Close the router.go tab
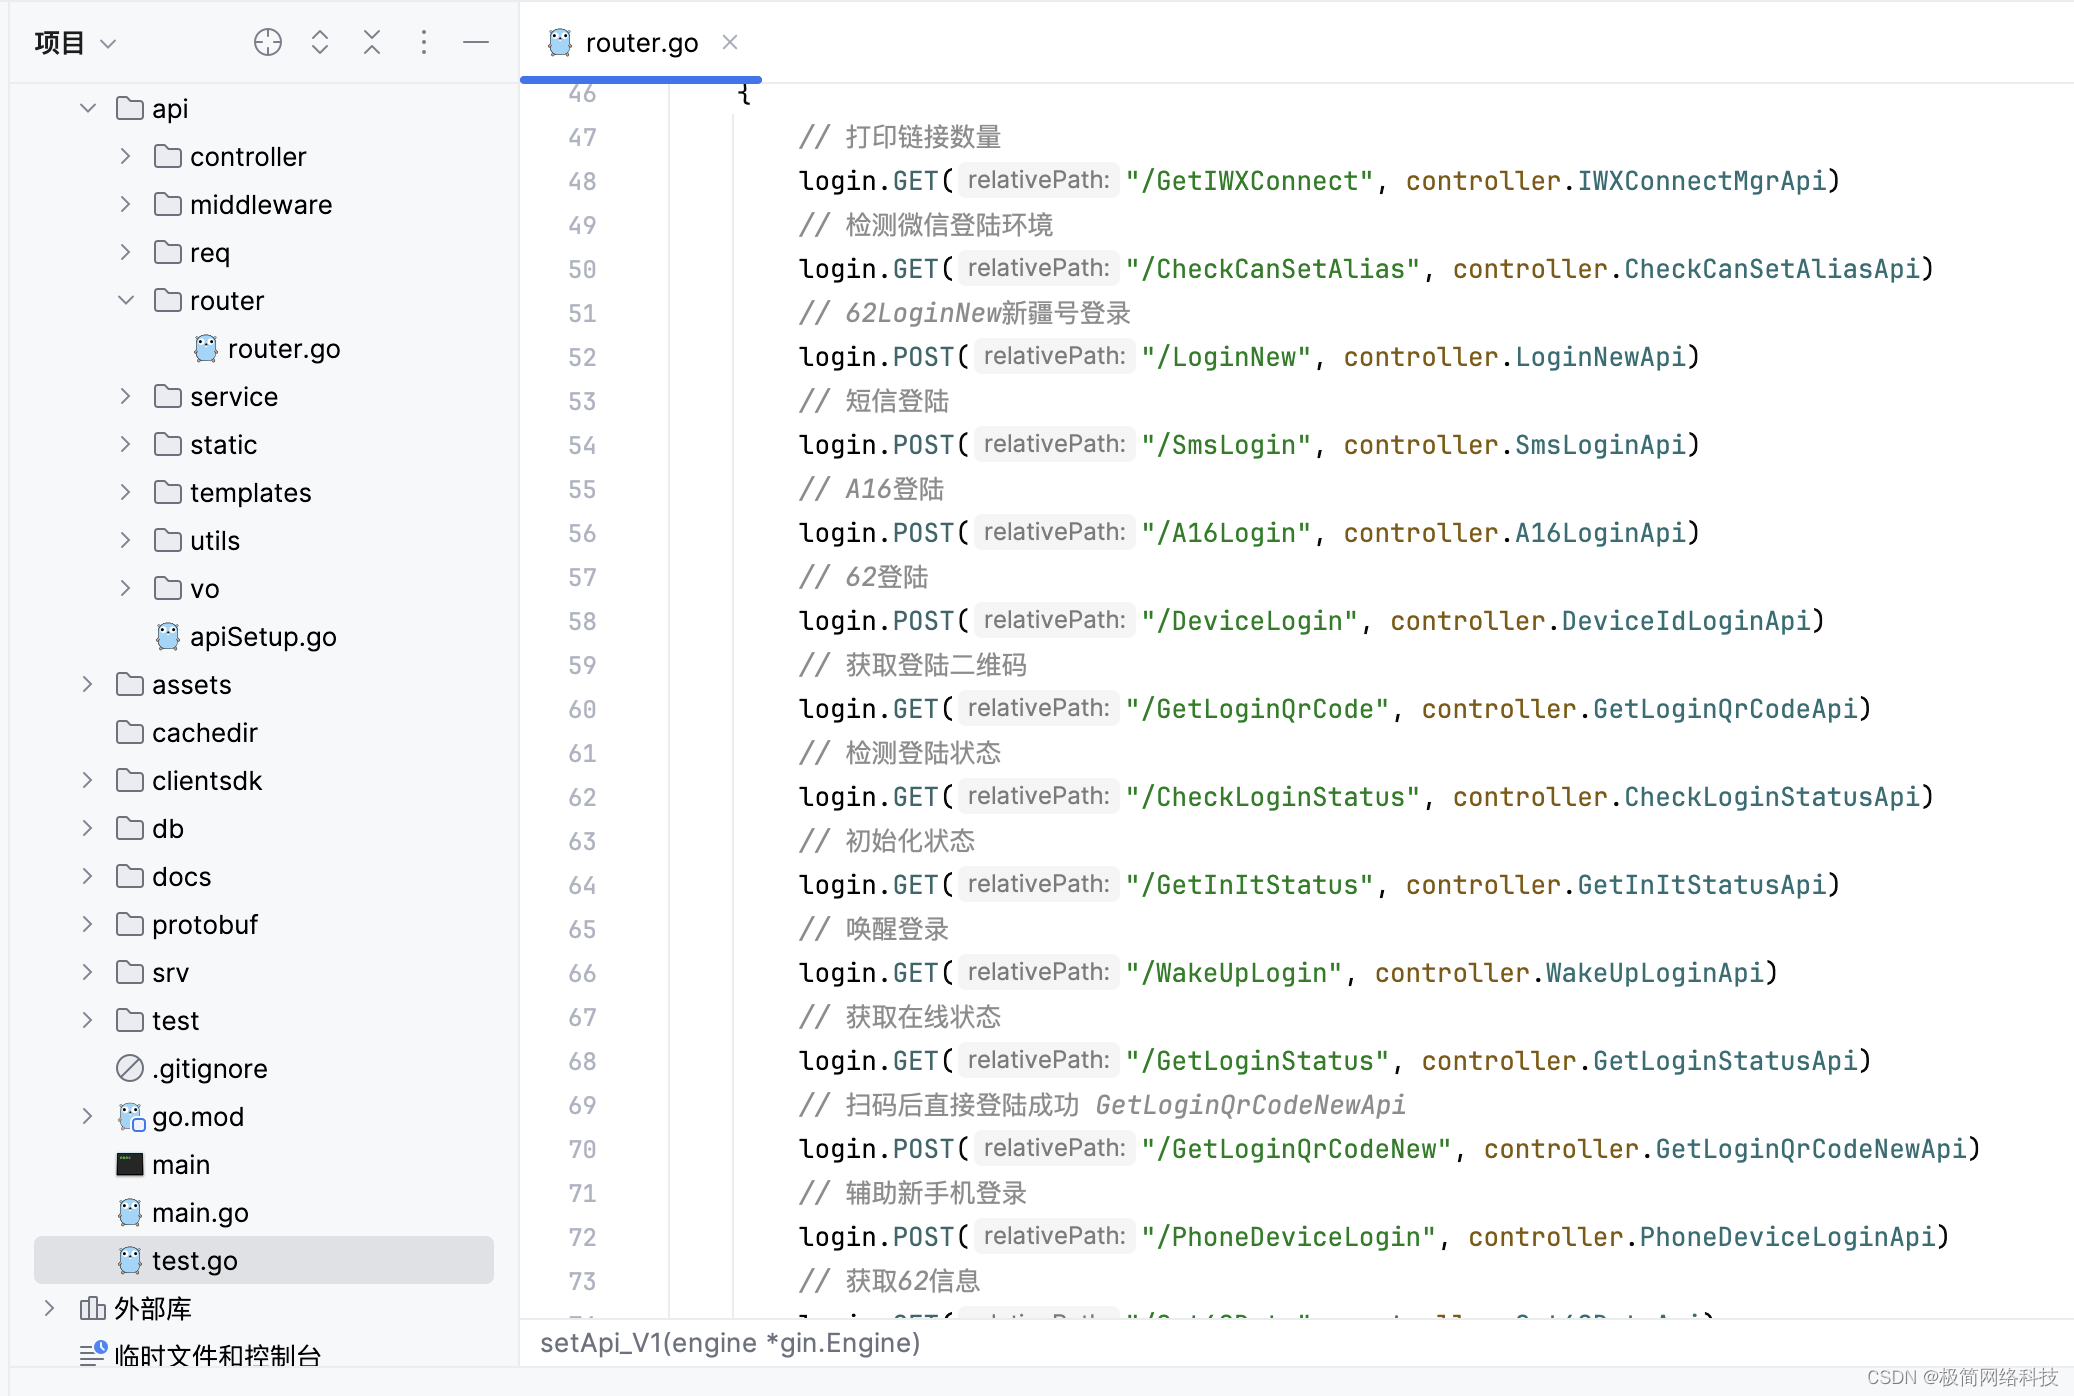Viewport: 2074px width, 1396px height. point(730,42)
